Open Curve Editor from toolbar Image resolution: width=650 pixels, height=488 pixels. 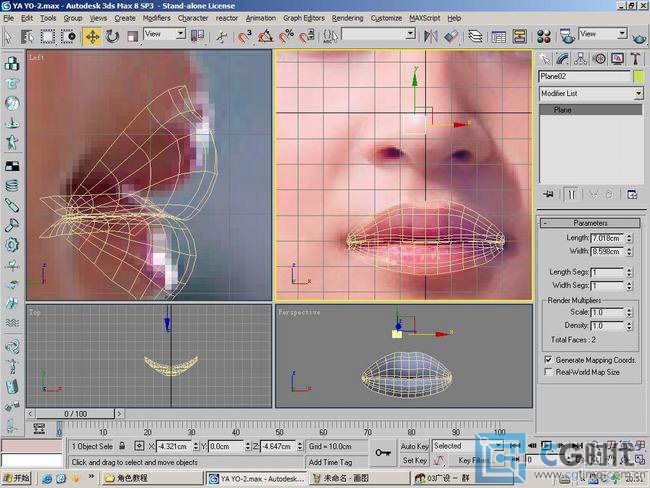pyautogui.click(x=498, y=36)
